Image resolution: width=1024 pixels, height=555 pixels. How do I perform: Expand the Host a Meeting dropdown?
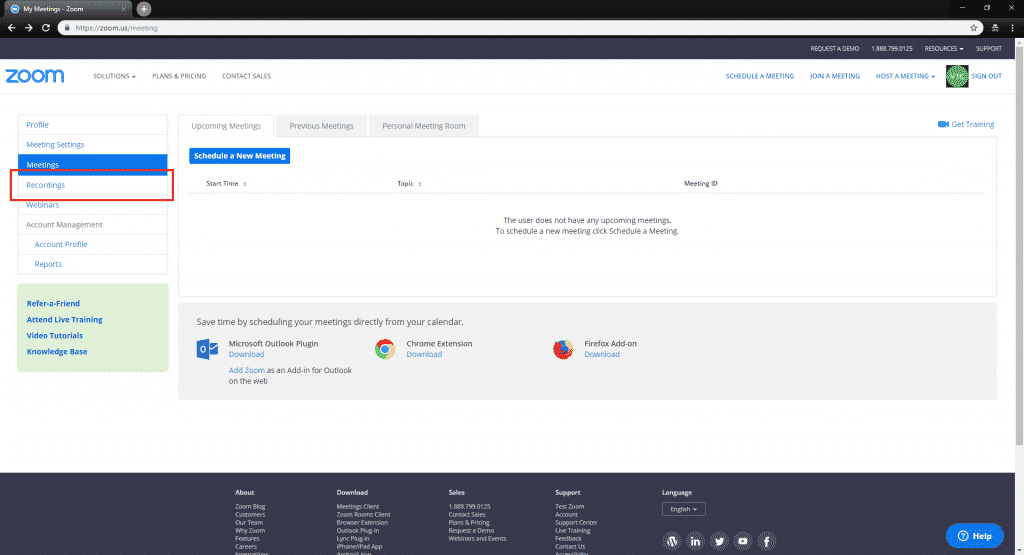coord(905,76)
